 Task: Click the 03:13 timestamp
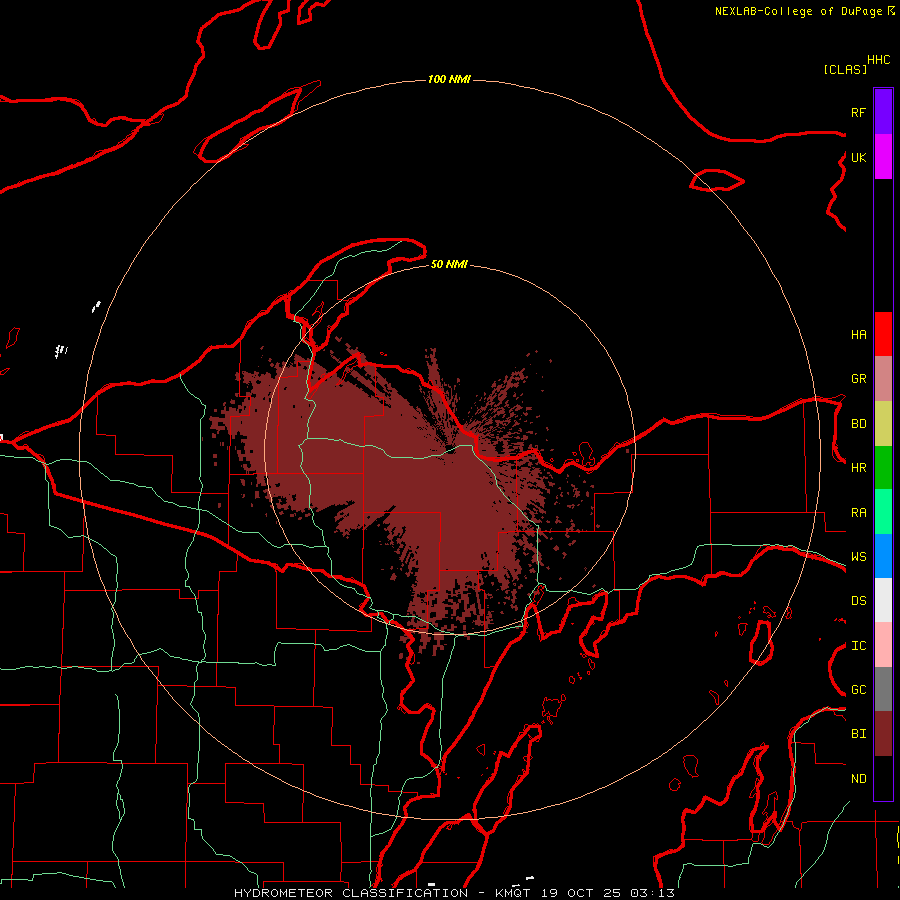tap(651, 893)
